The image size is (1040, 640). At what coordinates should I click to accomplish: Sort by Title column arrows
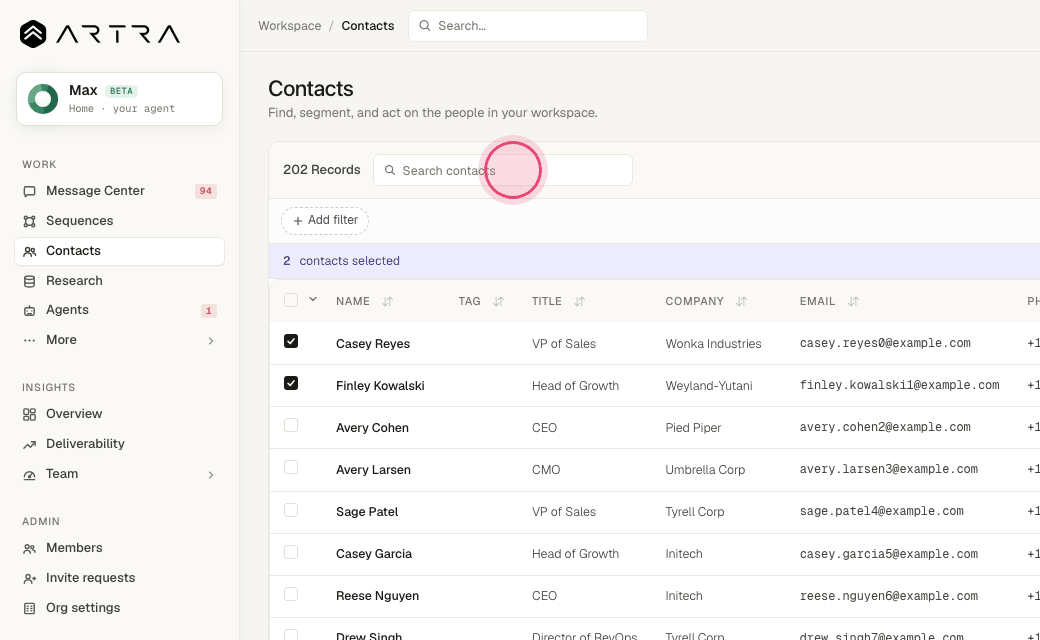click(579, 302)
